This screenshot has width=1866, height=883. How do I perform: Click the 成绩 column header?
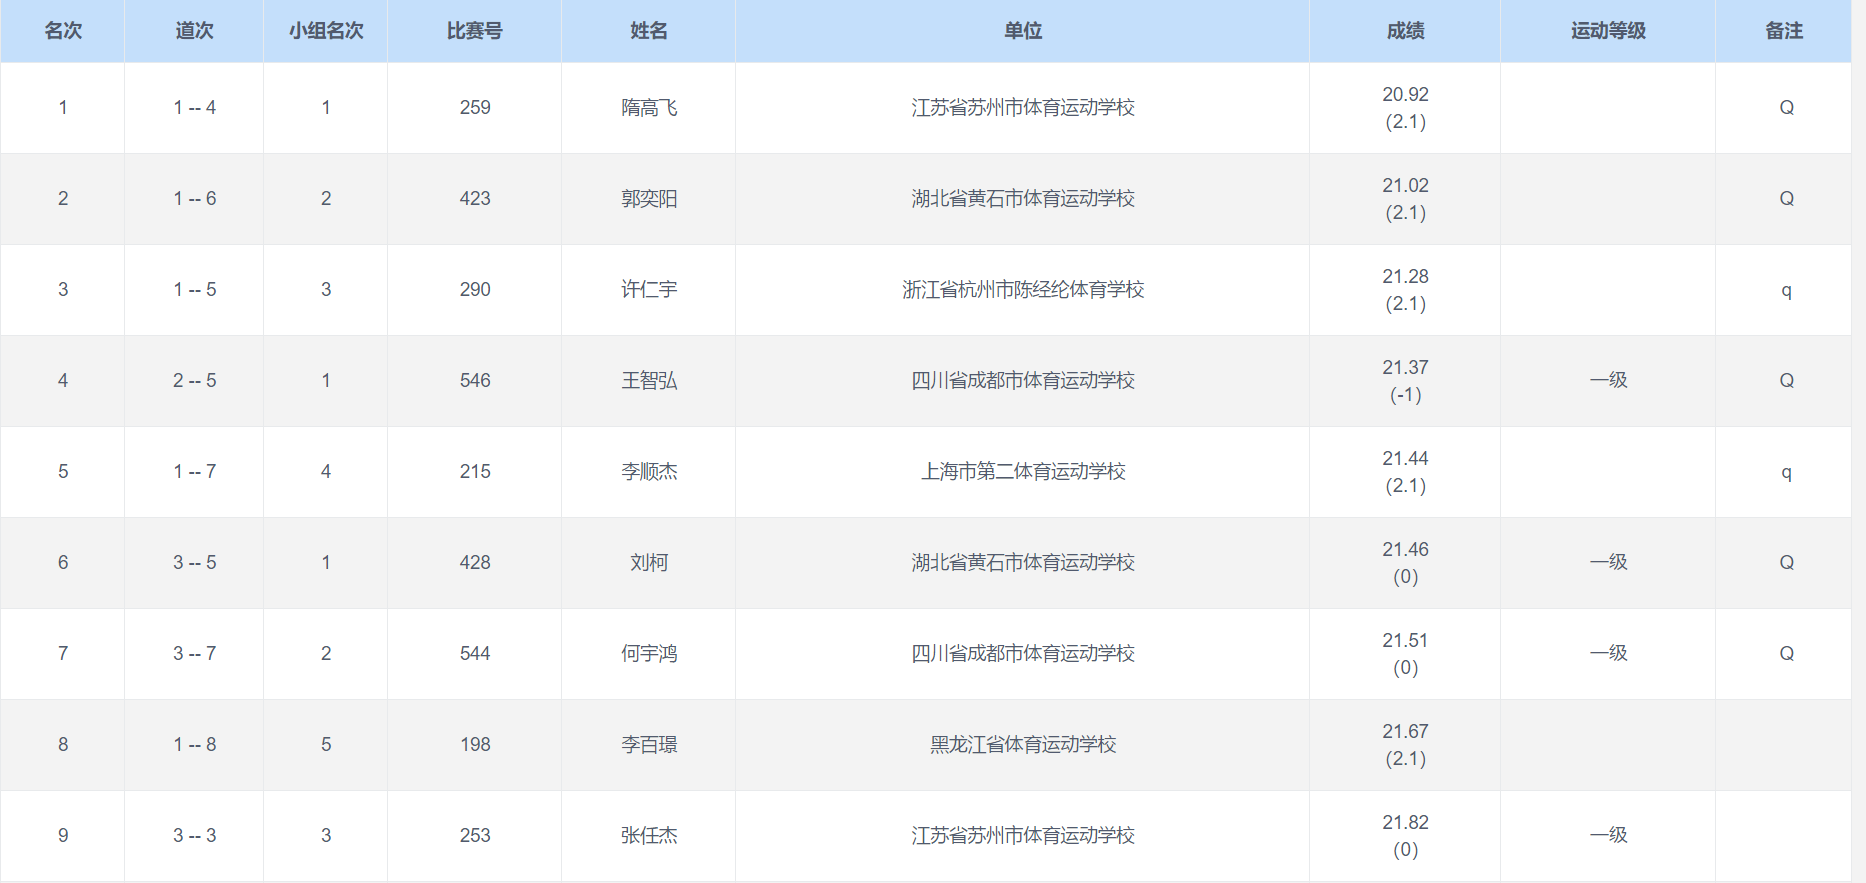point(1405,31)
